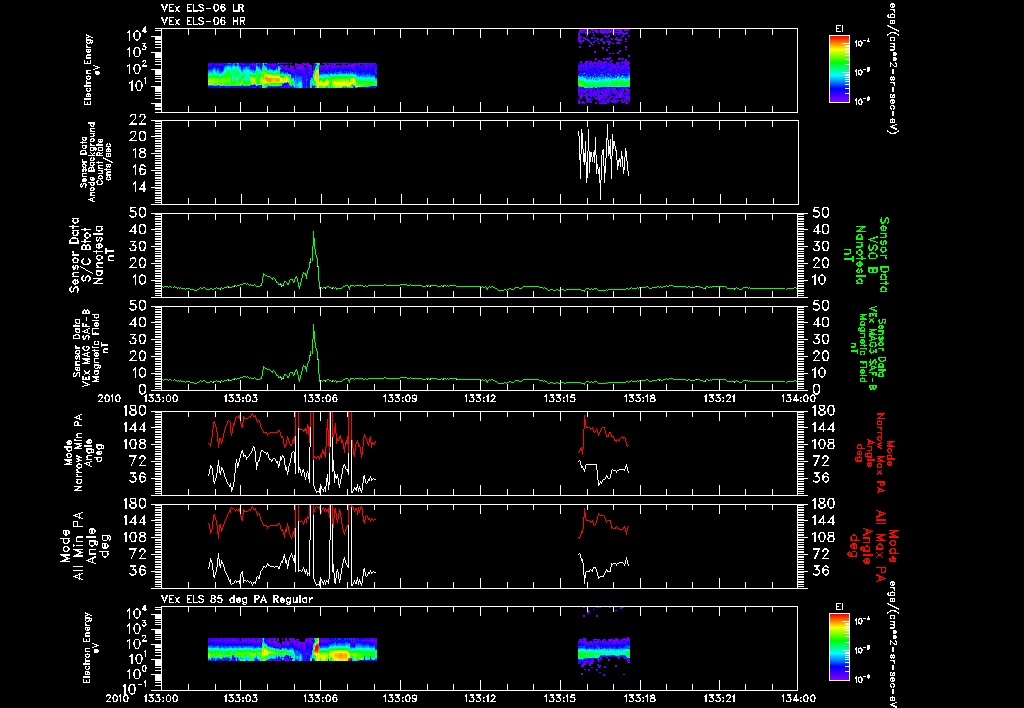Click the ergs/(cm**2-sr-sec-eV) unit label beside ELS-06 color bar
The image size is (1024, 708).
point(892,67)
